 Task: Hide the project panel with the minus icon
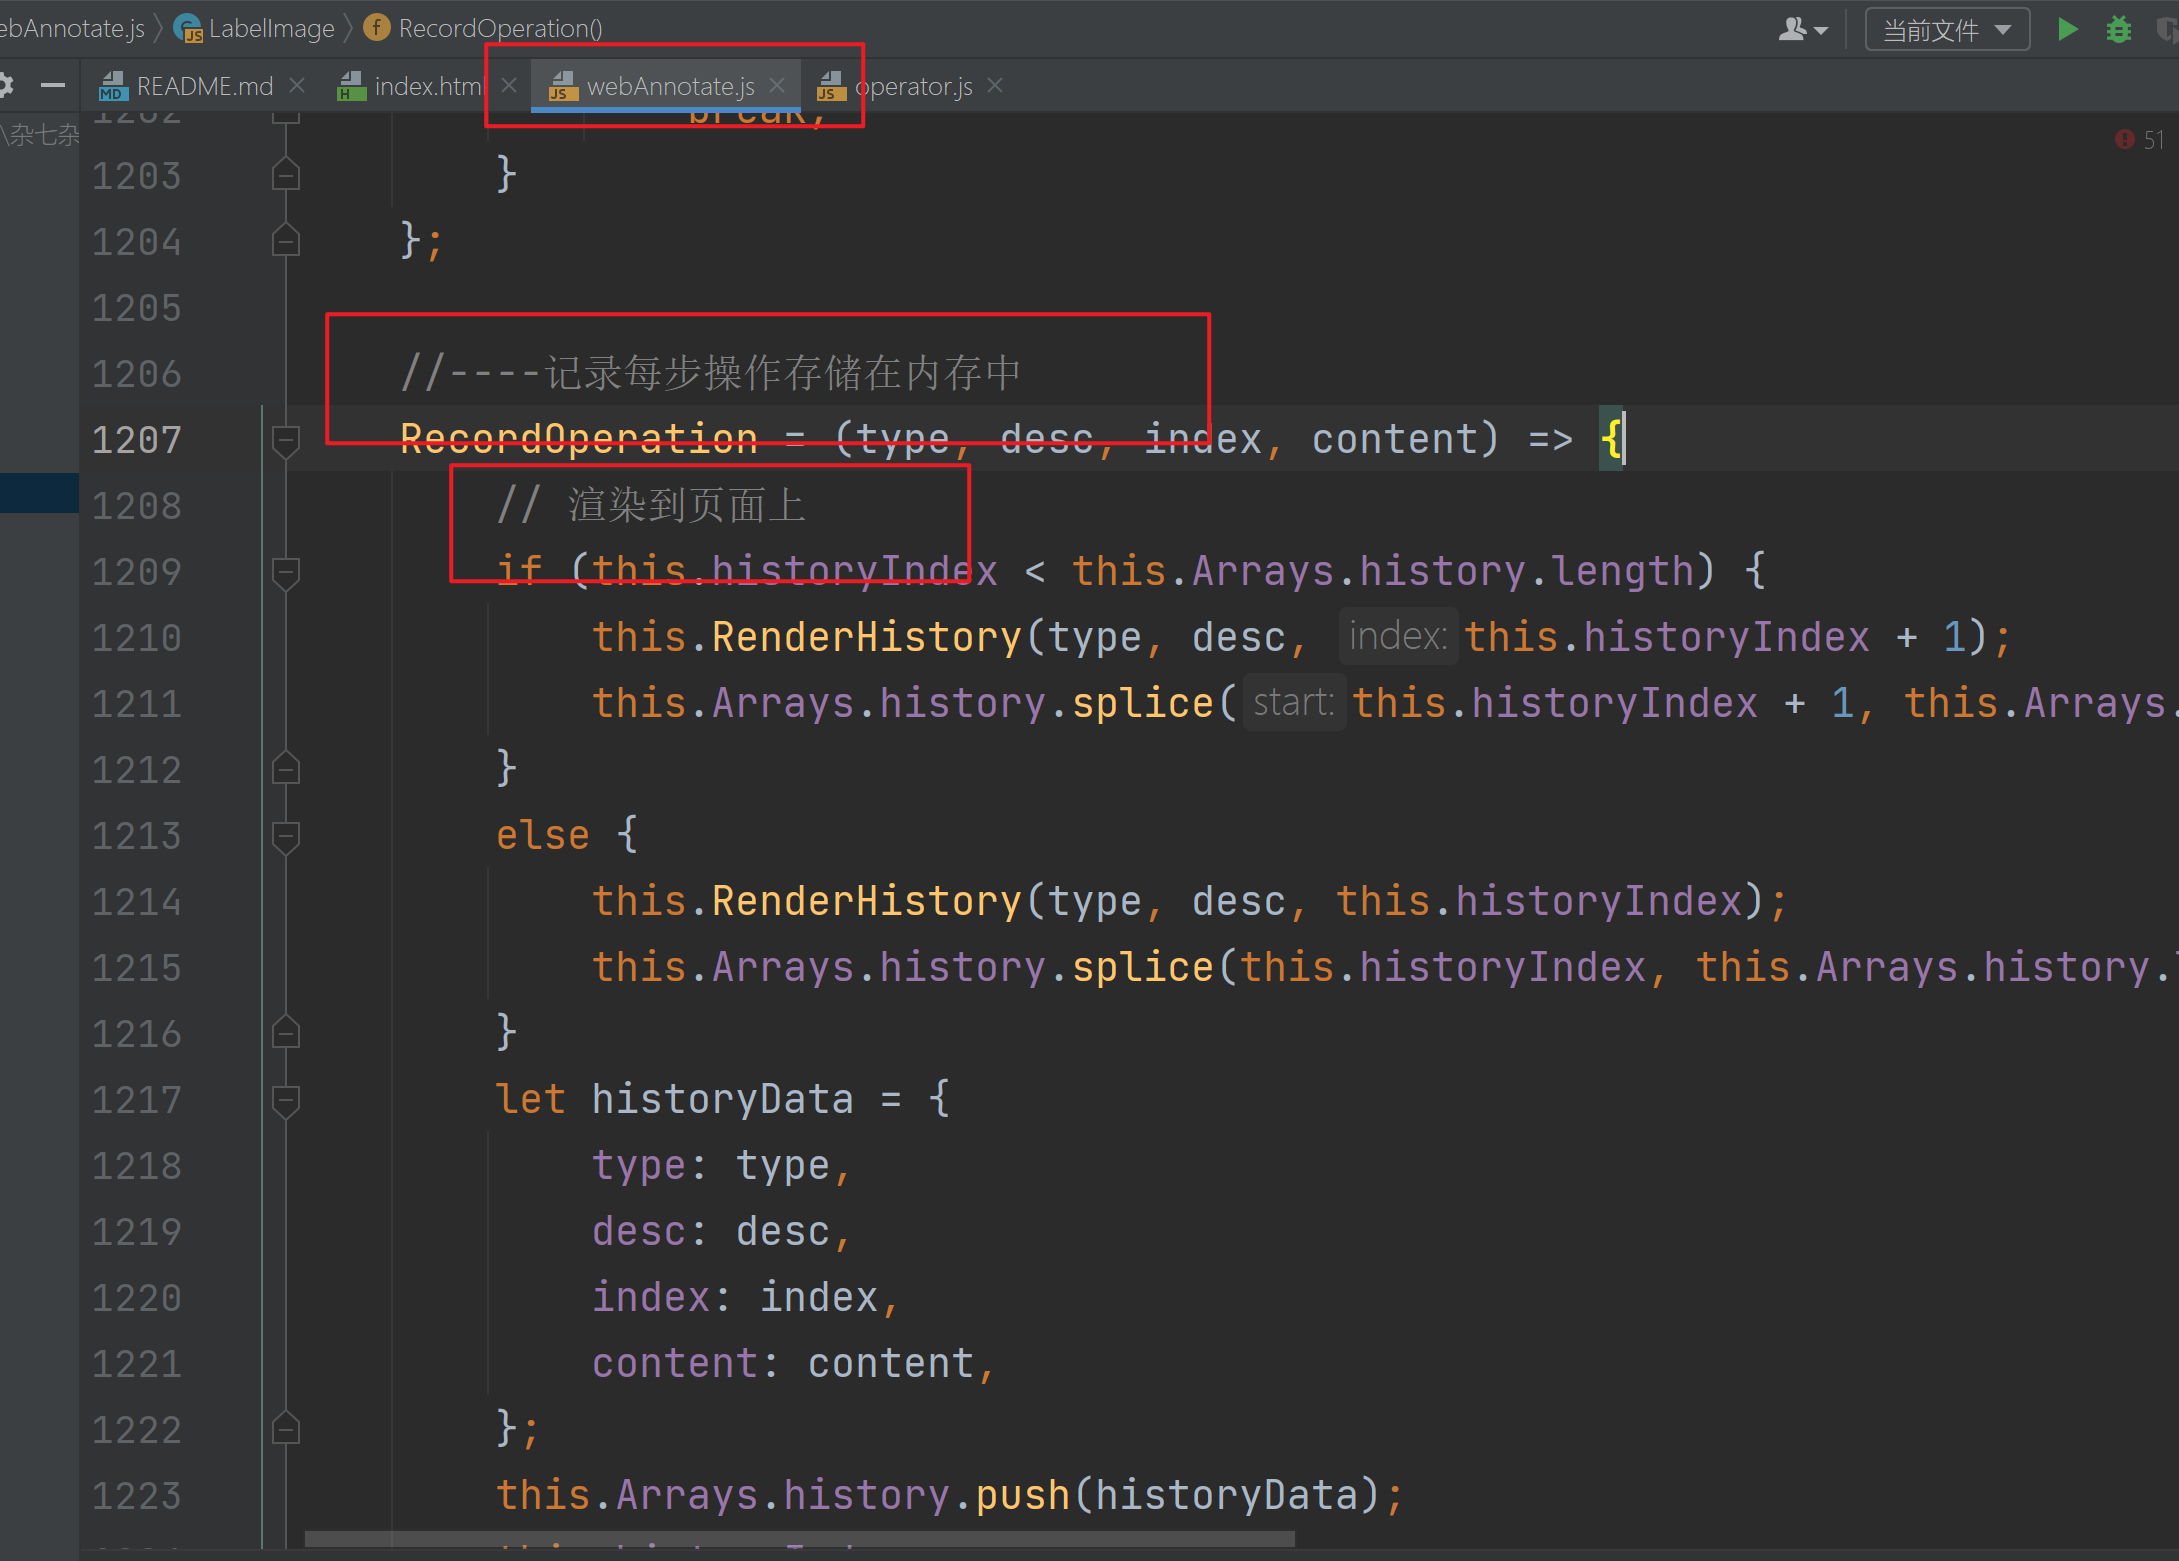[53, 86]
